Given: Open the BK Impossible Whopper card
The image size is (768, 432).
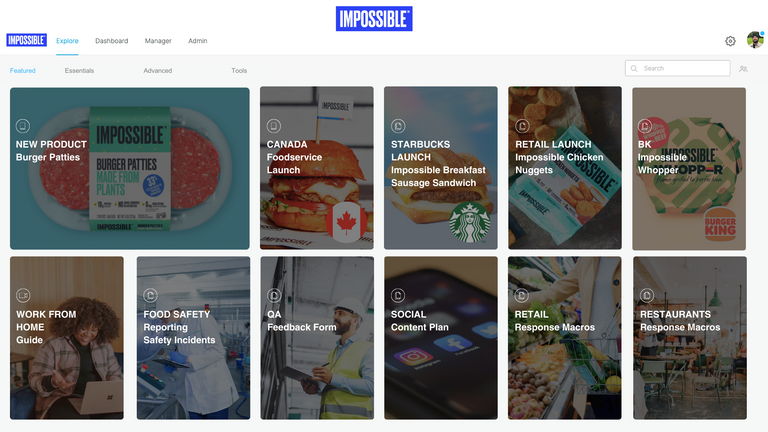Looking at the screenshot, I should click(x=689, y=168).
